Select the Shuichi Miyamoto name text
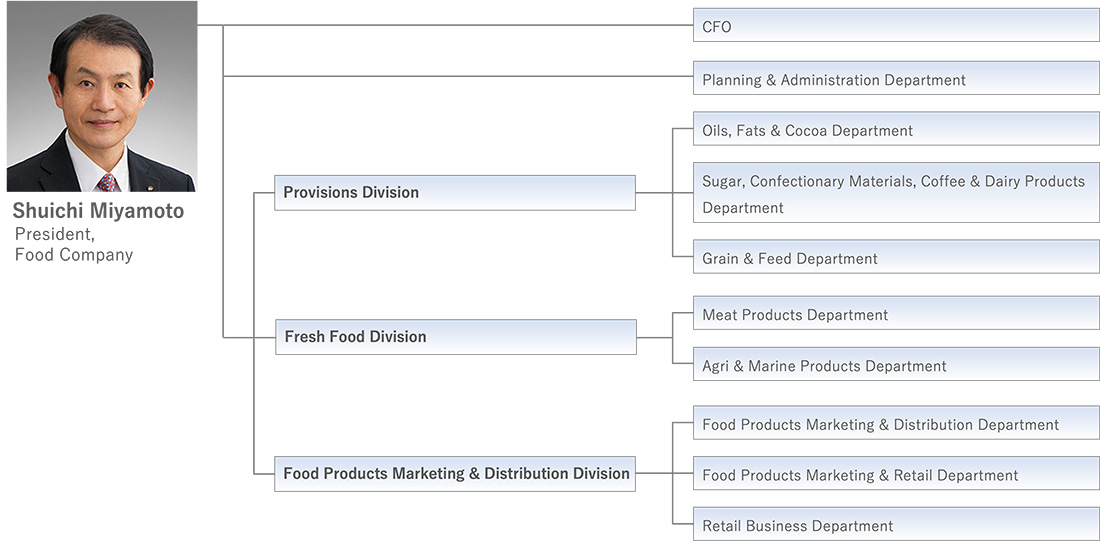 click(98, 212)
